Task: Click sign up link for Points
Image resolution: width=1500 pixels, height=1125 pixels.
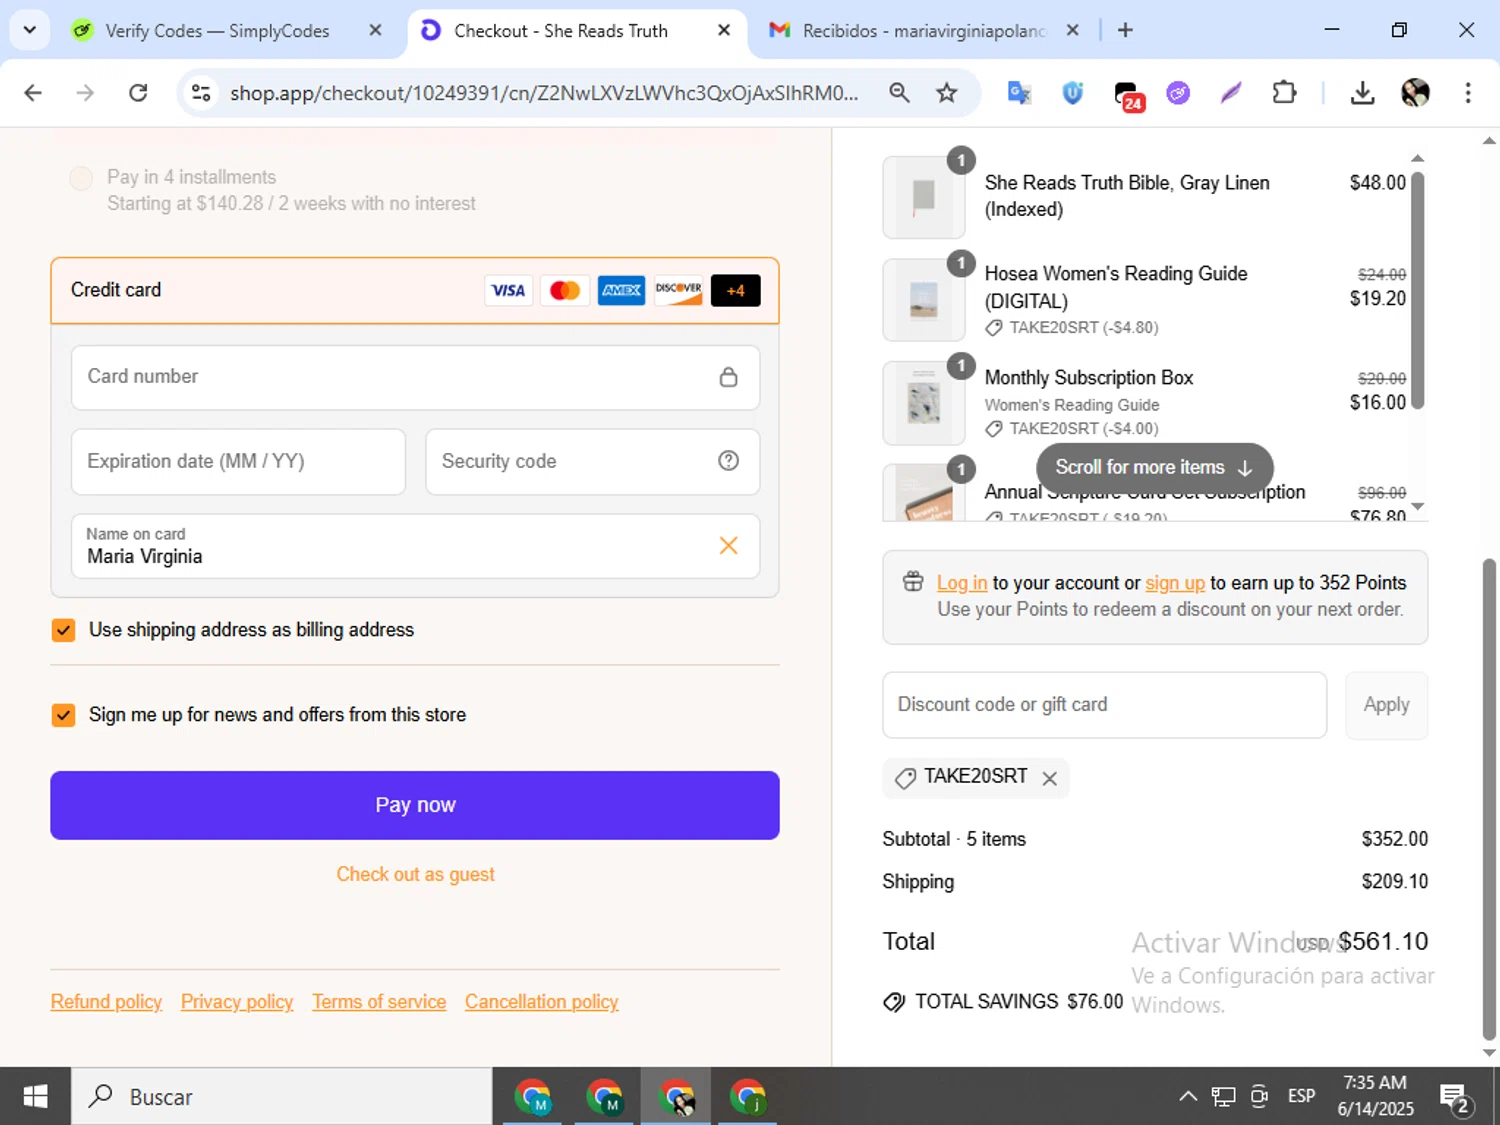Action: pyautogui.click(x=1175, y=583)
